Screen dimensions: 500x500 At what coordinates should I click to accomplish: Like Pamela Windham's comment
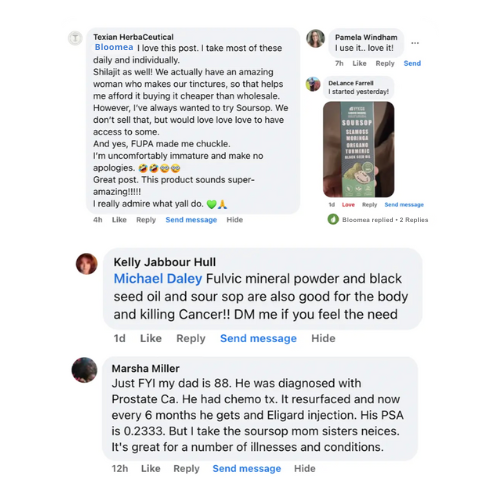[359, 63]
